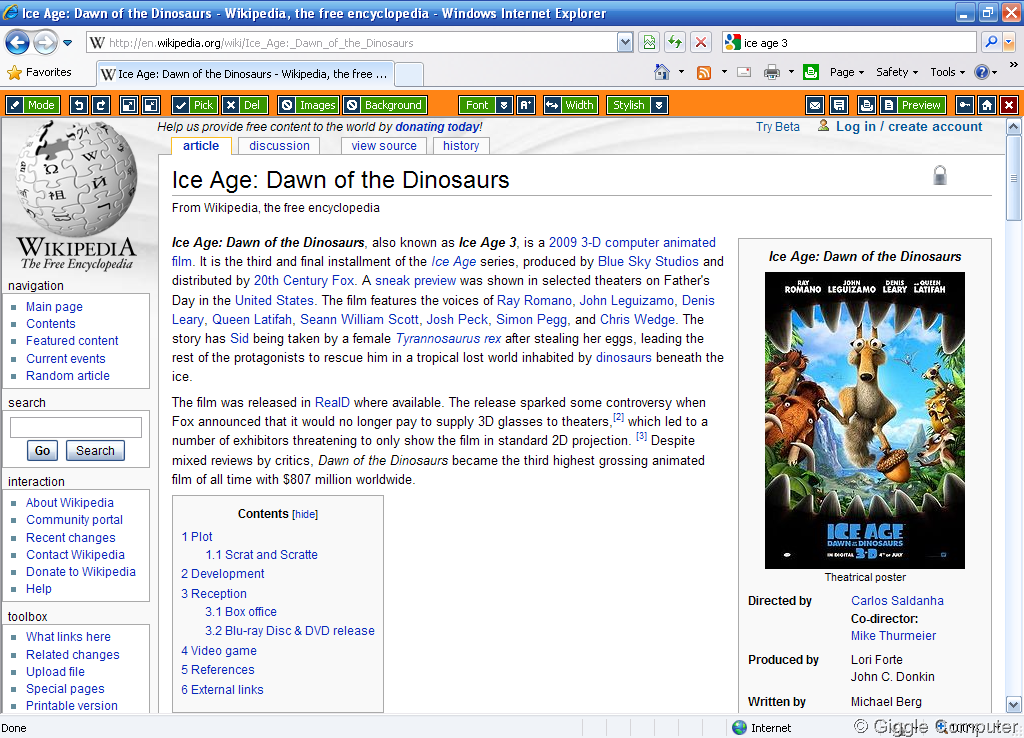This screenshot has height=738, width=1024.
Task: Click the Del button with X icon
Action: click(x=244, y=105)
